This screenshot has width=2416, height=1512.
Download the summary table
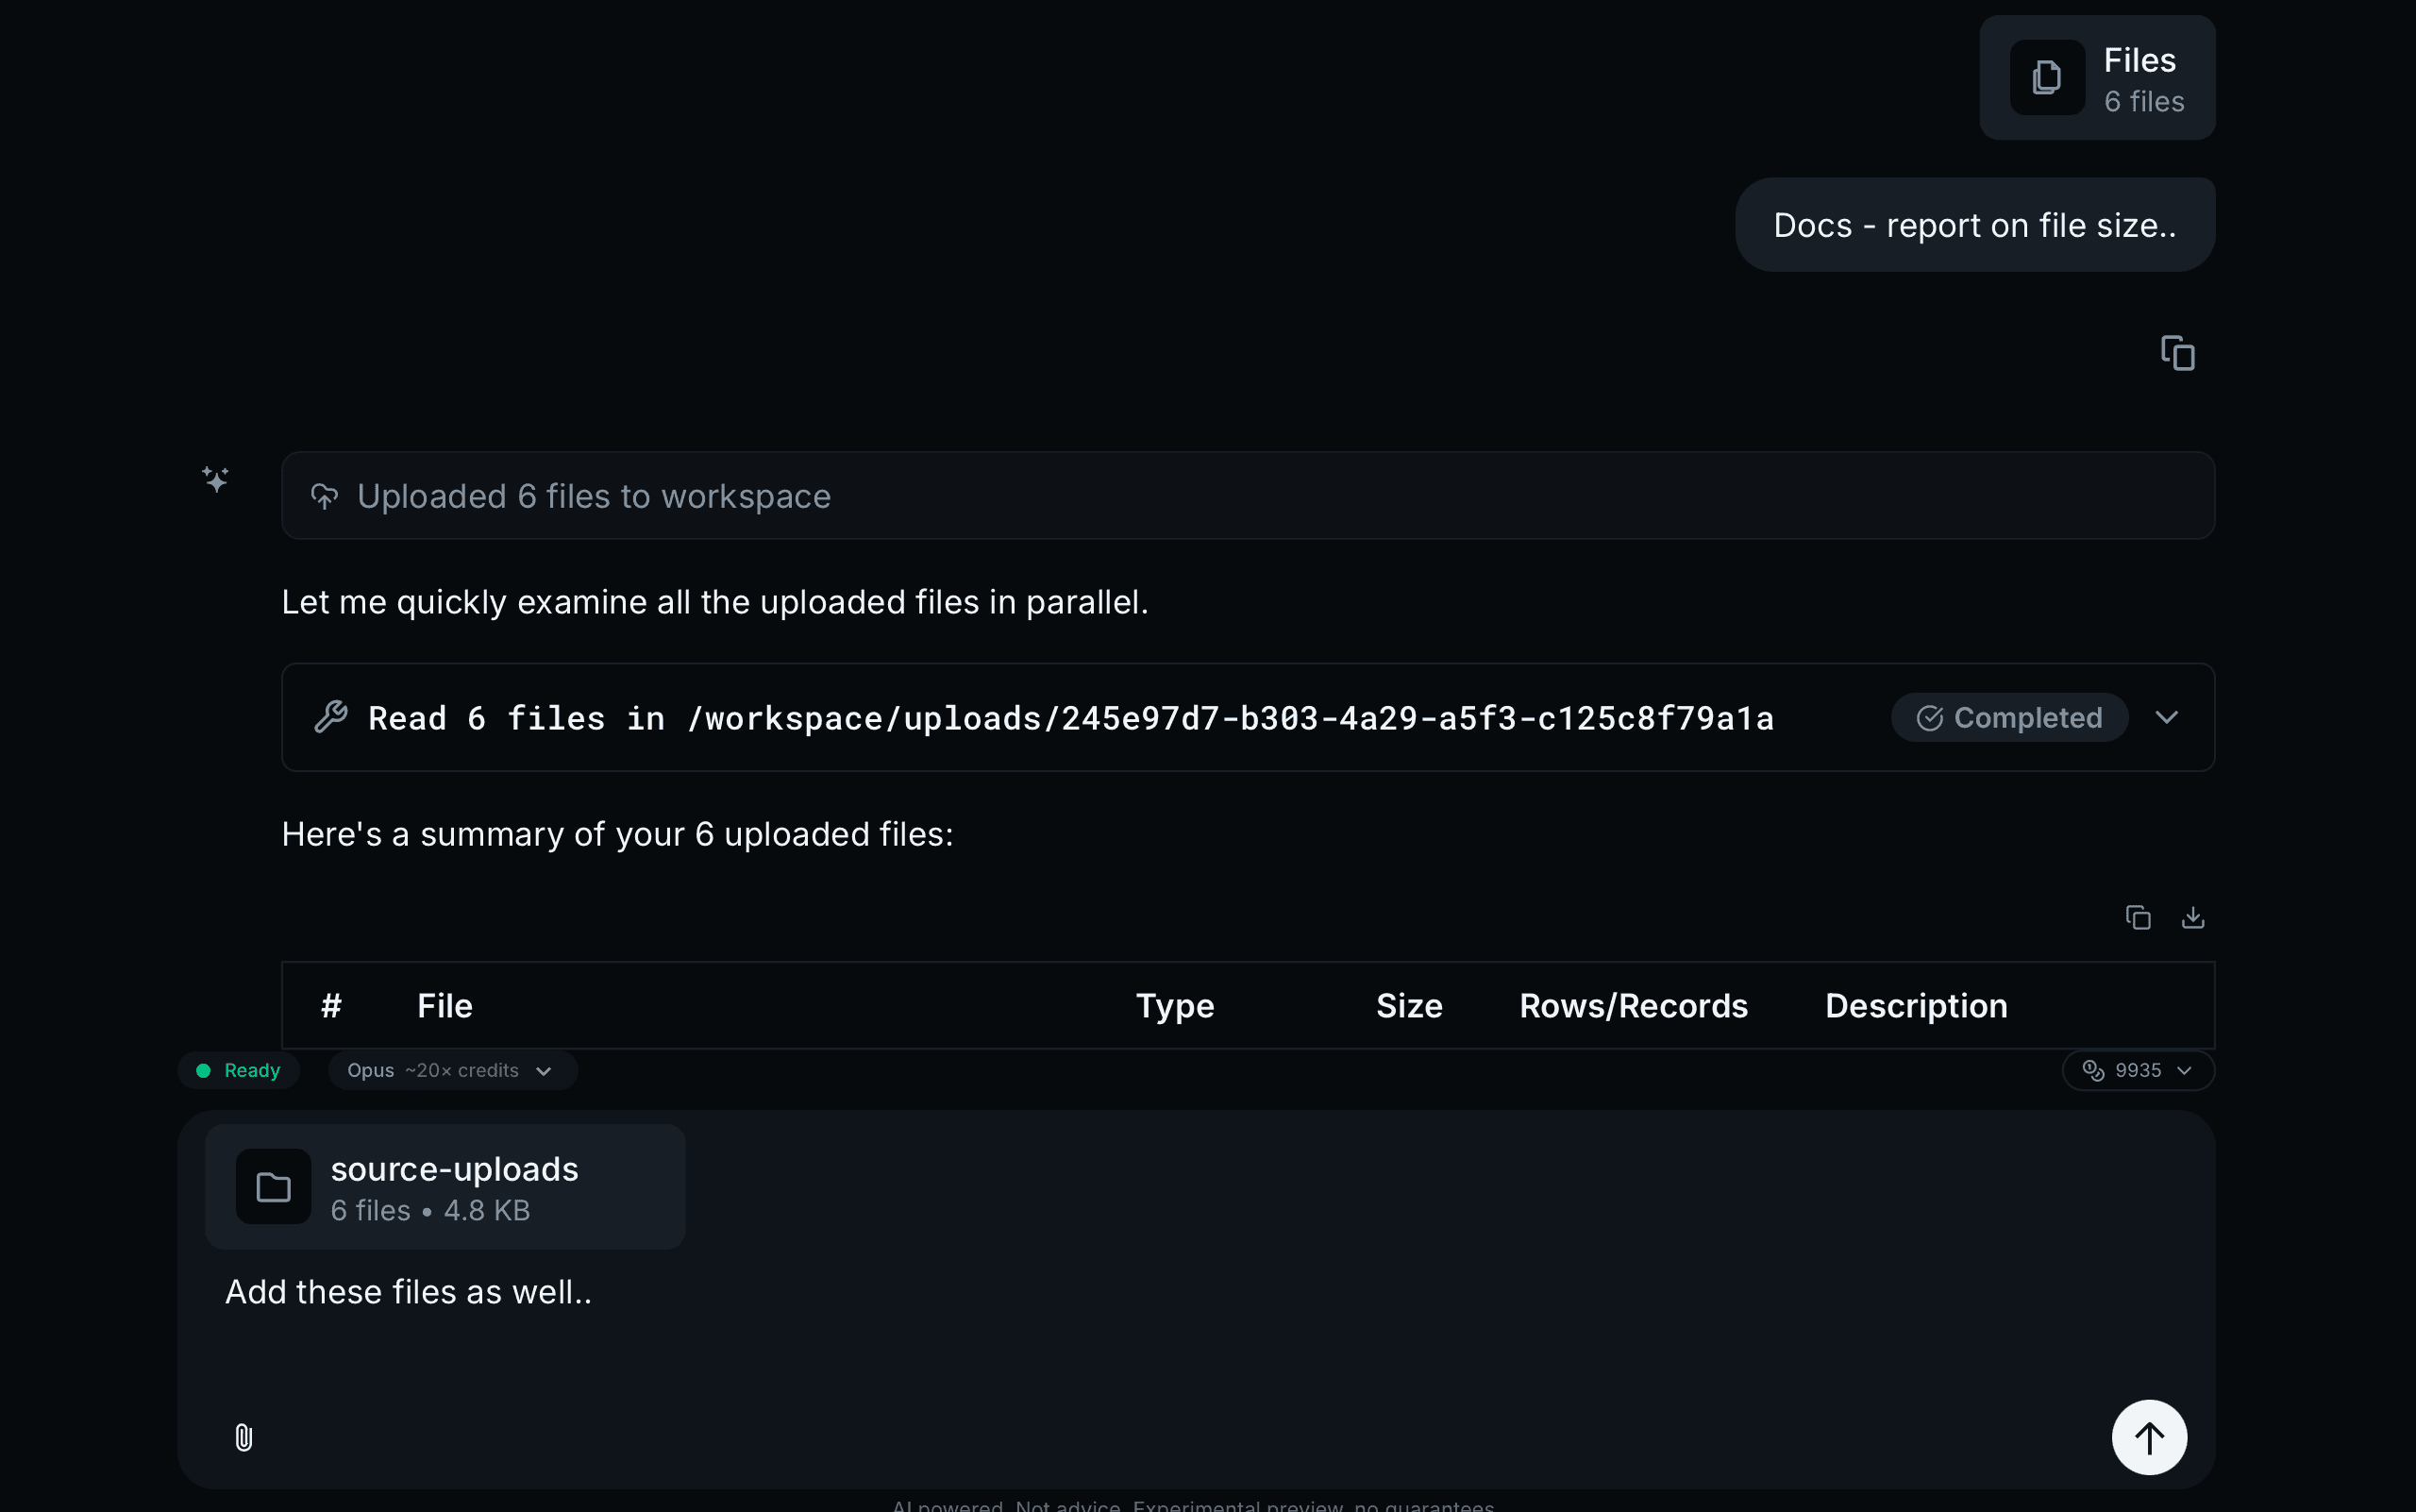(2192, 917)
